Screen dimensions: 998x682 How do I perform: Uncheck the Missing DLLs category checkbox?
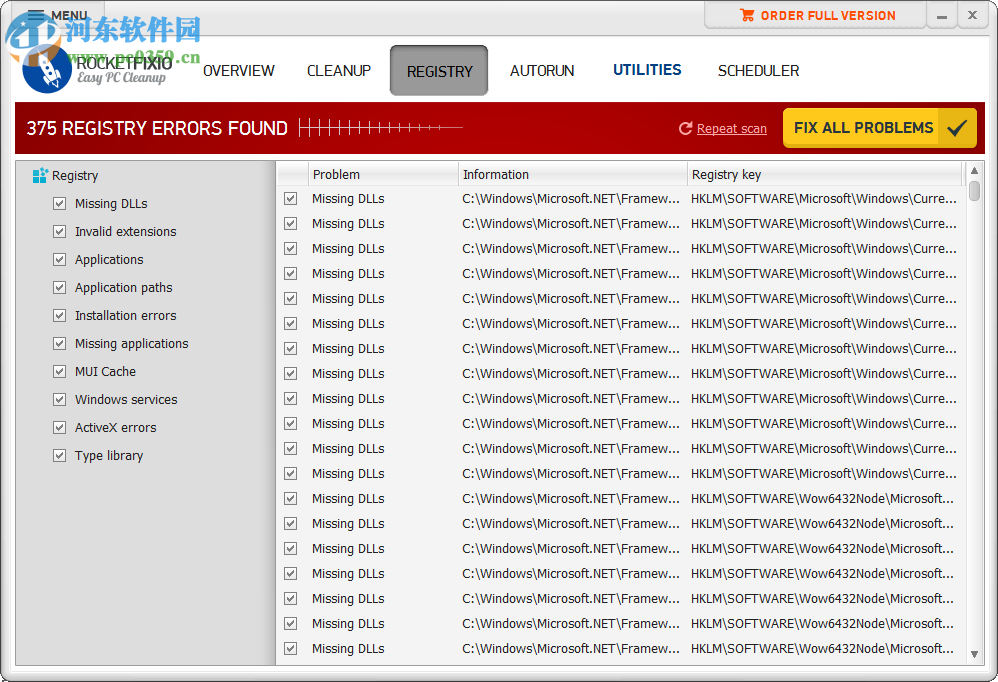pos(59,204)
